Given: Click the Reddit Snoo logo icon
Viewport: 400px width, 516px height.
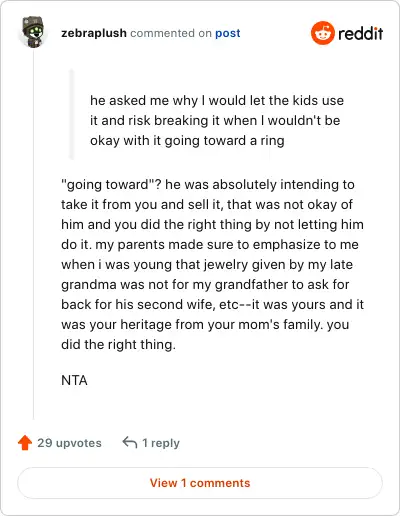Looking at the screenshot, I should pos(322,33).
